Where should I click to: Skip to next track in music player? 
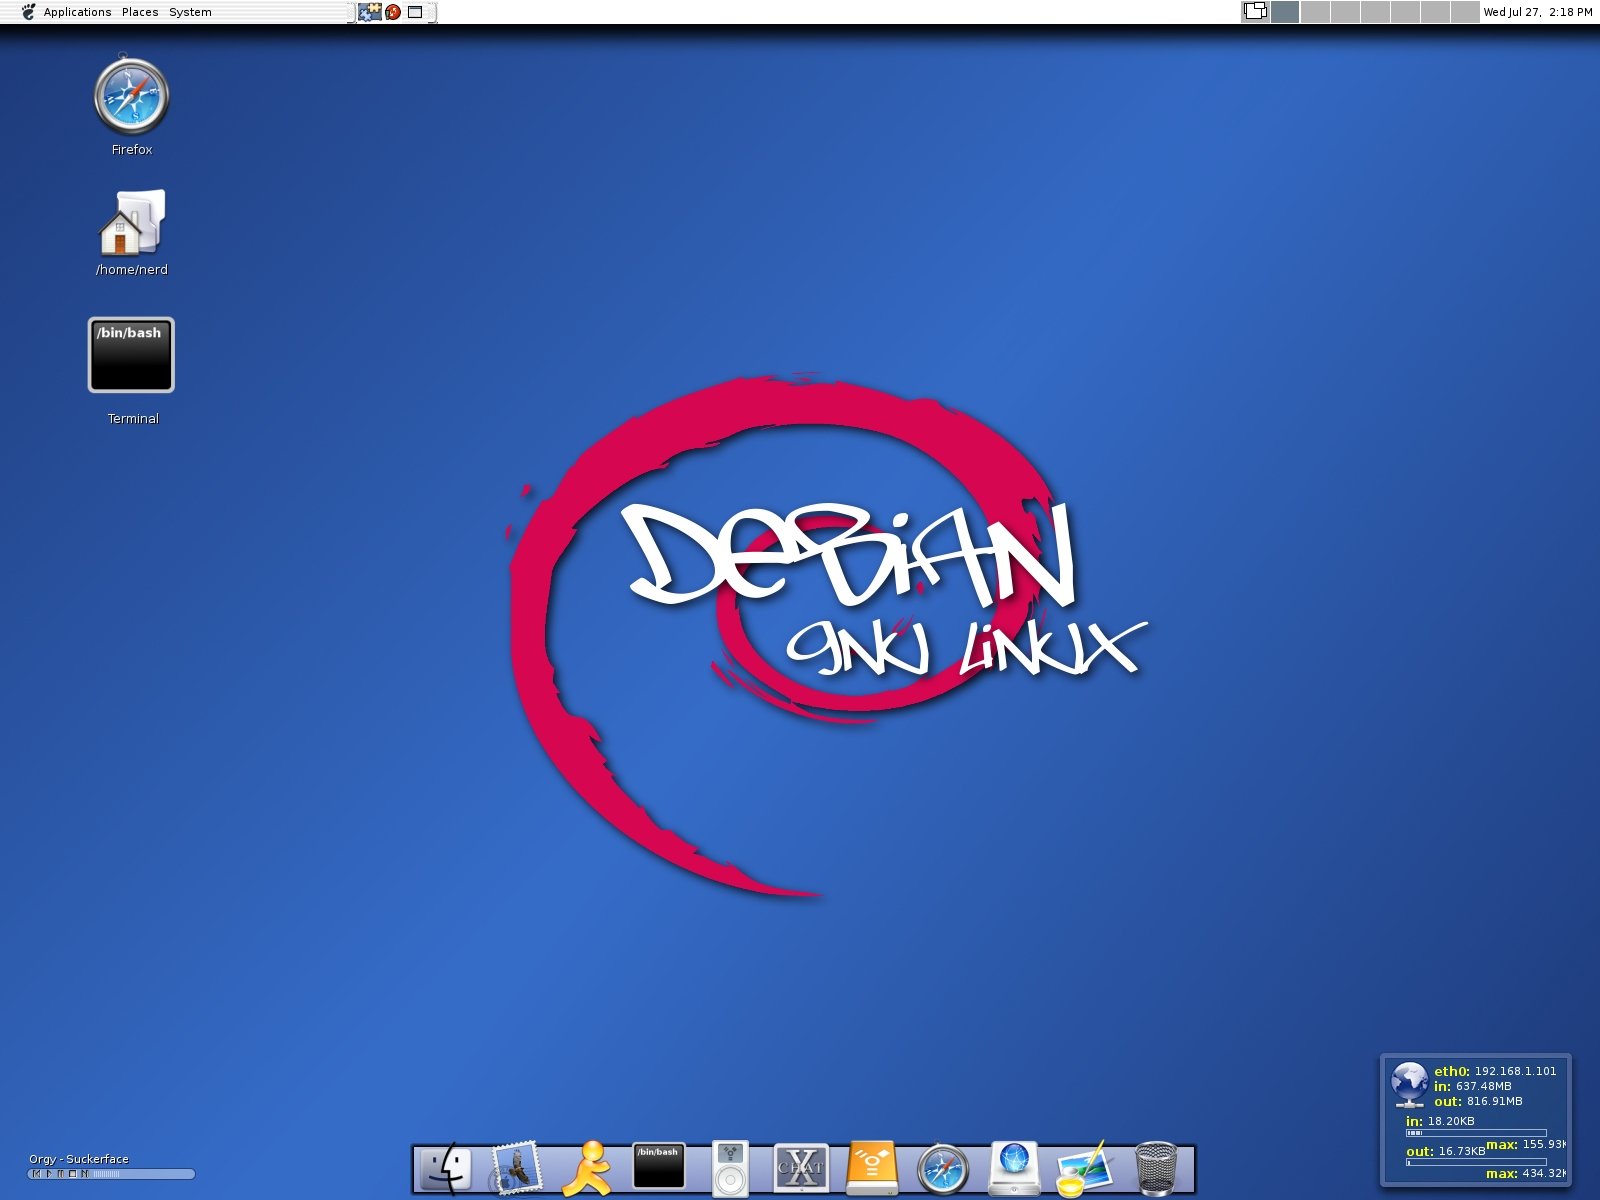[x=84, y=1174]
